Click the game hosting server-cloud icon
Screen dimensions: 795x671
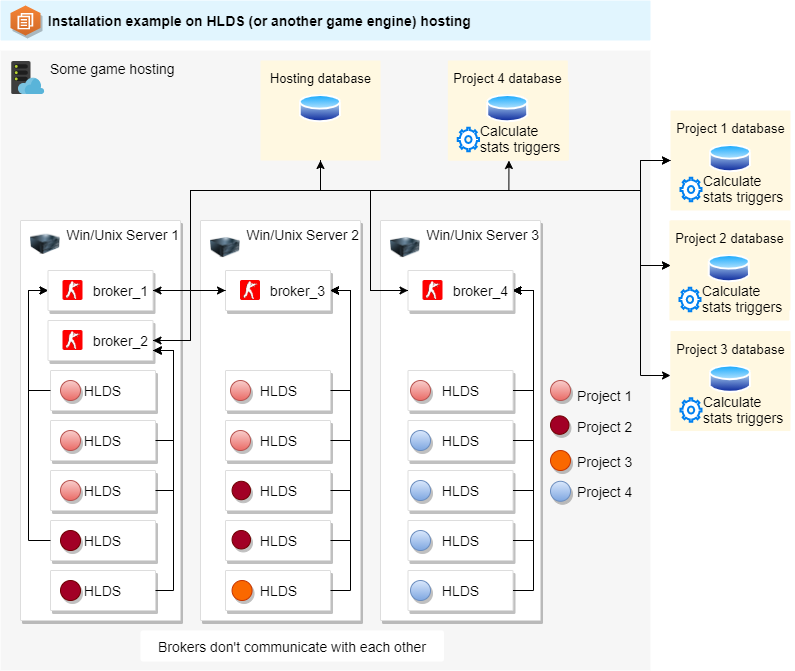coord(27,78)
